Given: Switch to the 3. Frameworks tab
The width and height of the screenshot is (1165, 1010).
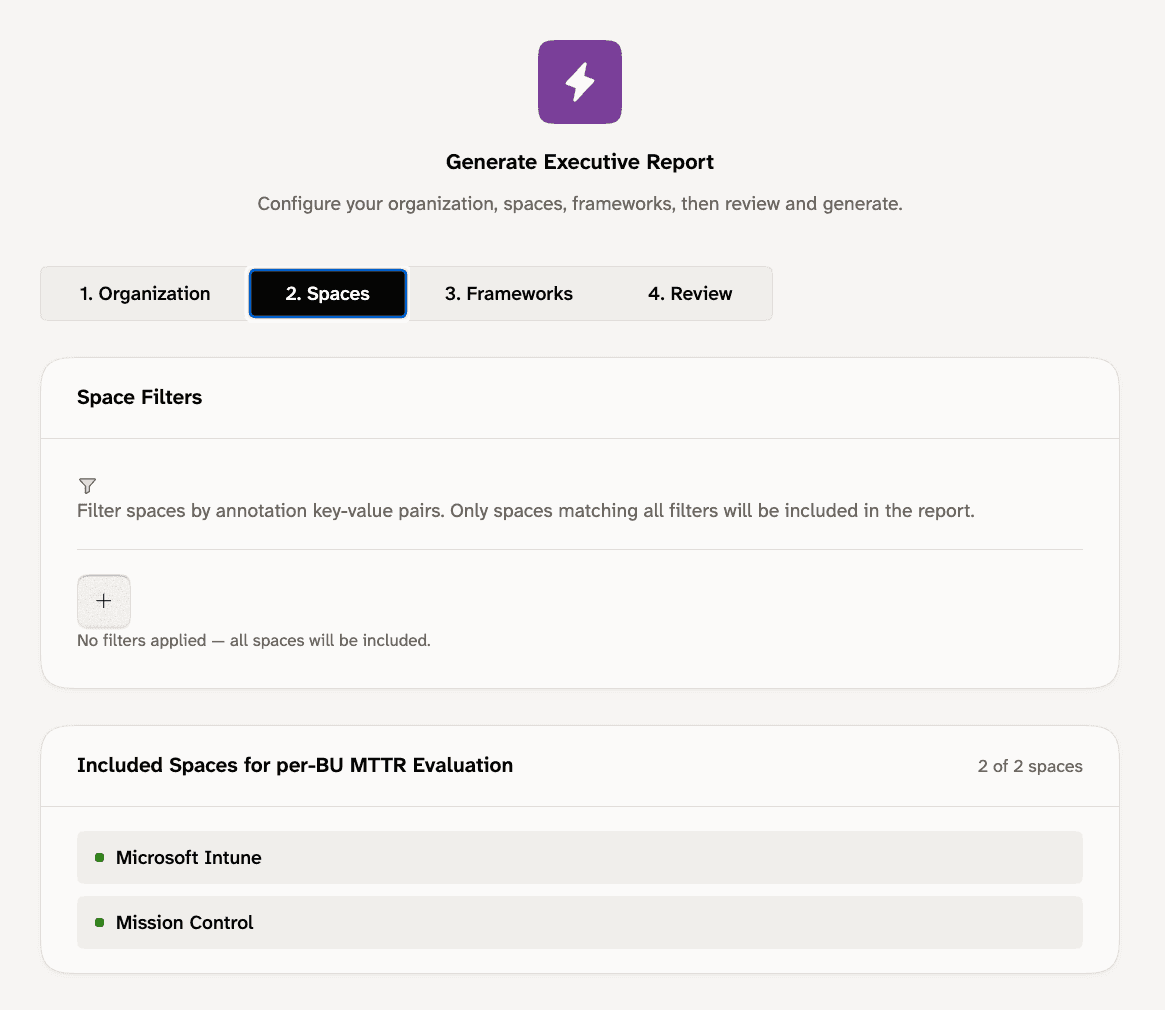Looking at the screenshot, I should pos(509,294).
